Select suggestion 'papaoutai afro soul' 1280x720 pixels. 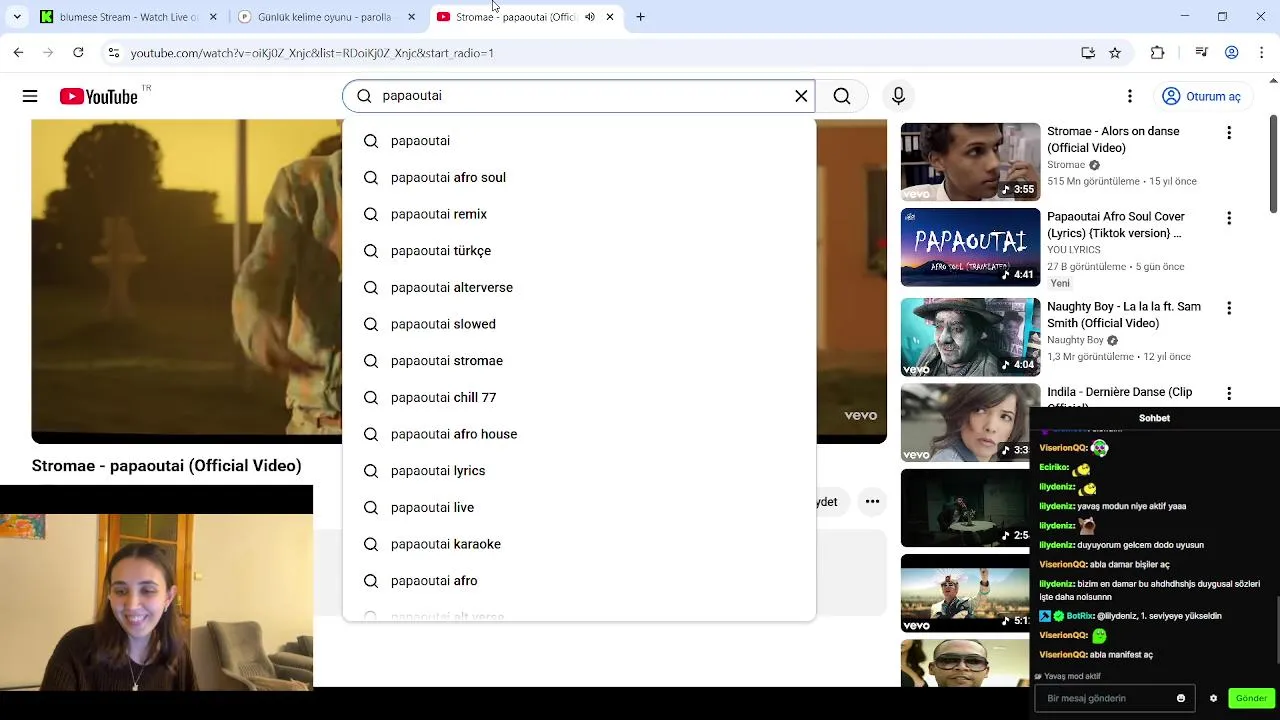pyautogui.click(x=579, y=177)
